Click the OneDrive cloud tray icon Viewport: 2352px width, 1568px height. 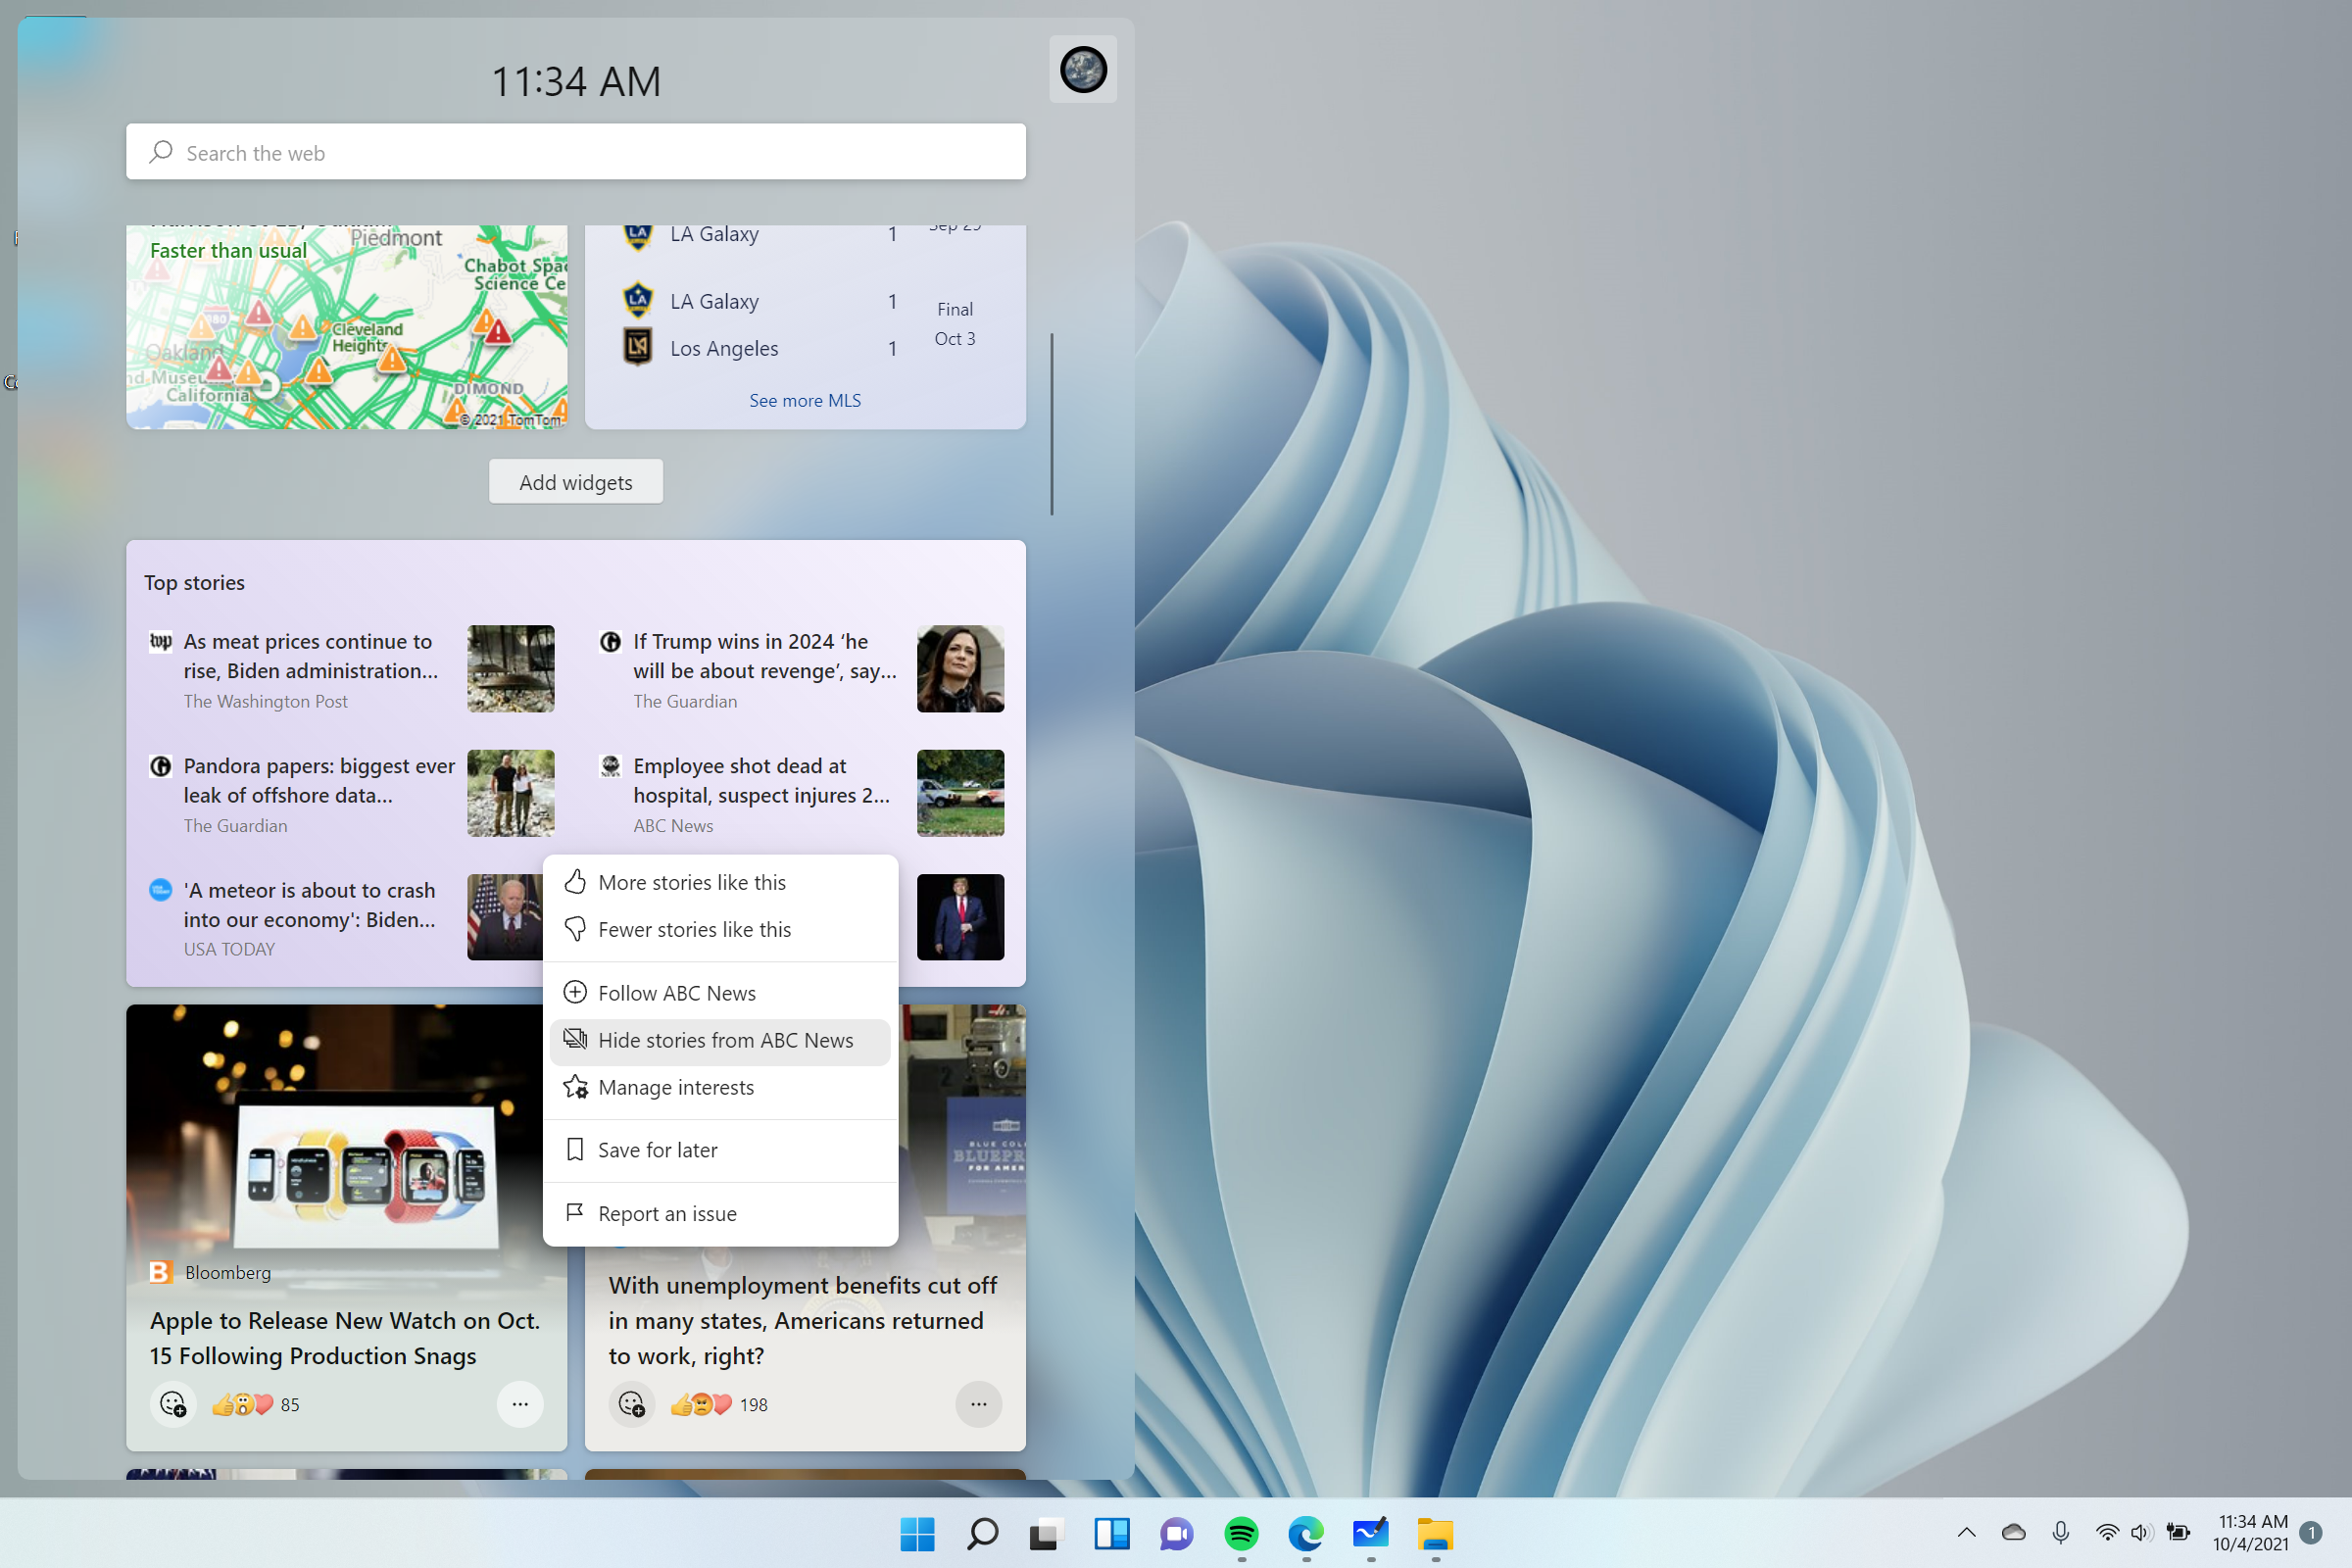(2014, 1532)
